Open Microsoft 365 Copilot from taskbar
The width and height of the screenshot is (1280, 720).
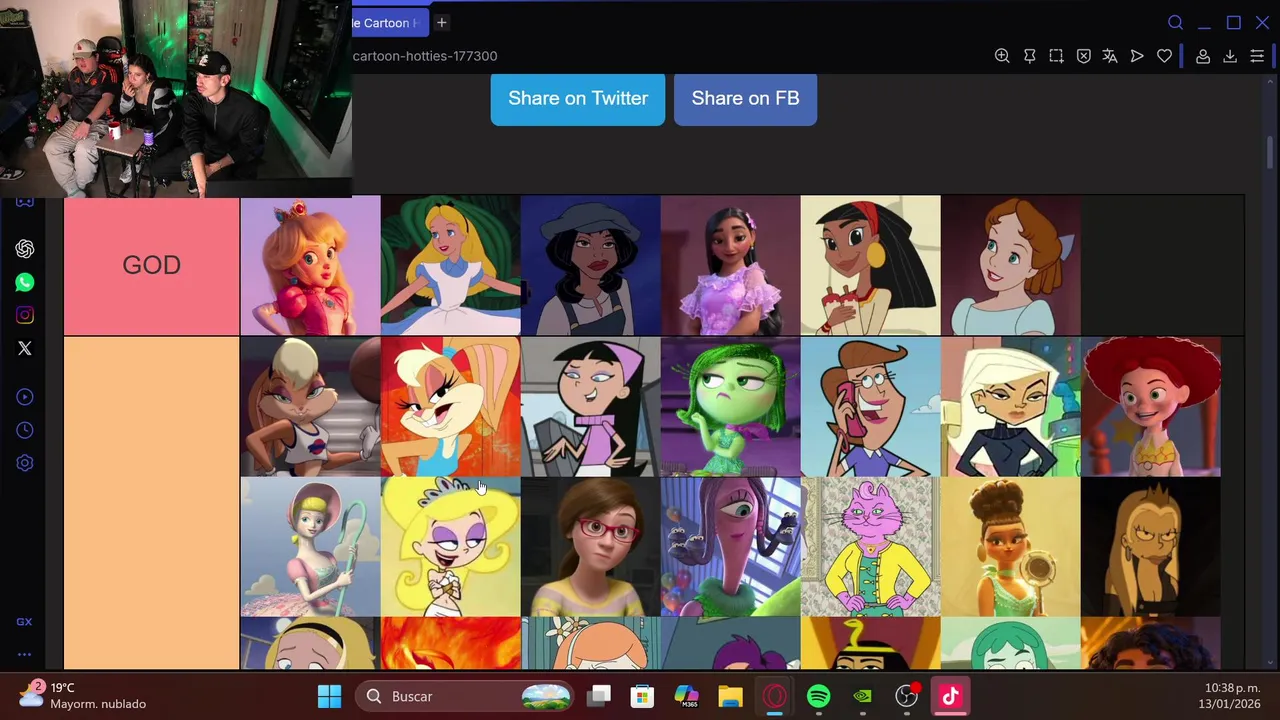tap(686, 696)
